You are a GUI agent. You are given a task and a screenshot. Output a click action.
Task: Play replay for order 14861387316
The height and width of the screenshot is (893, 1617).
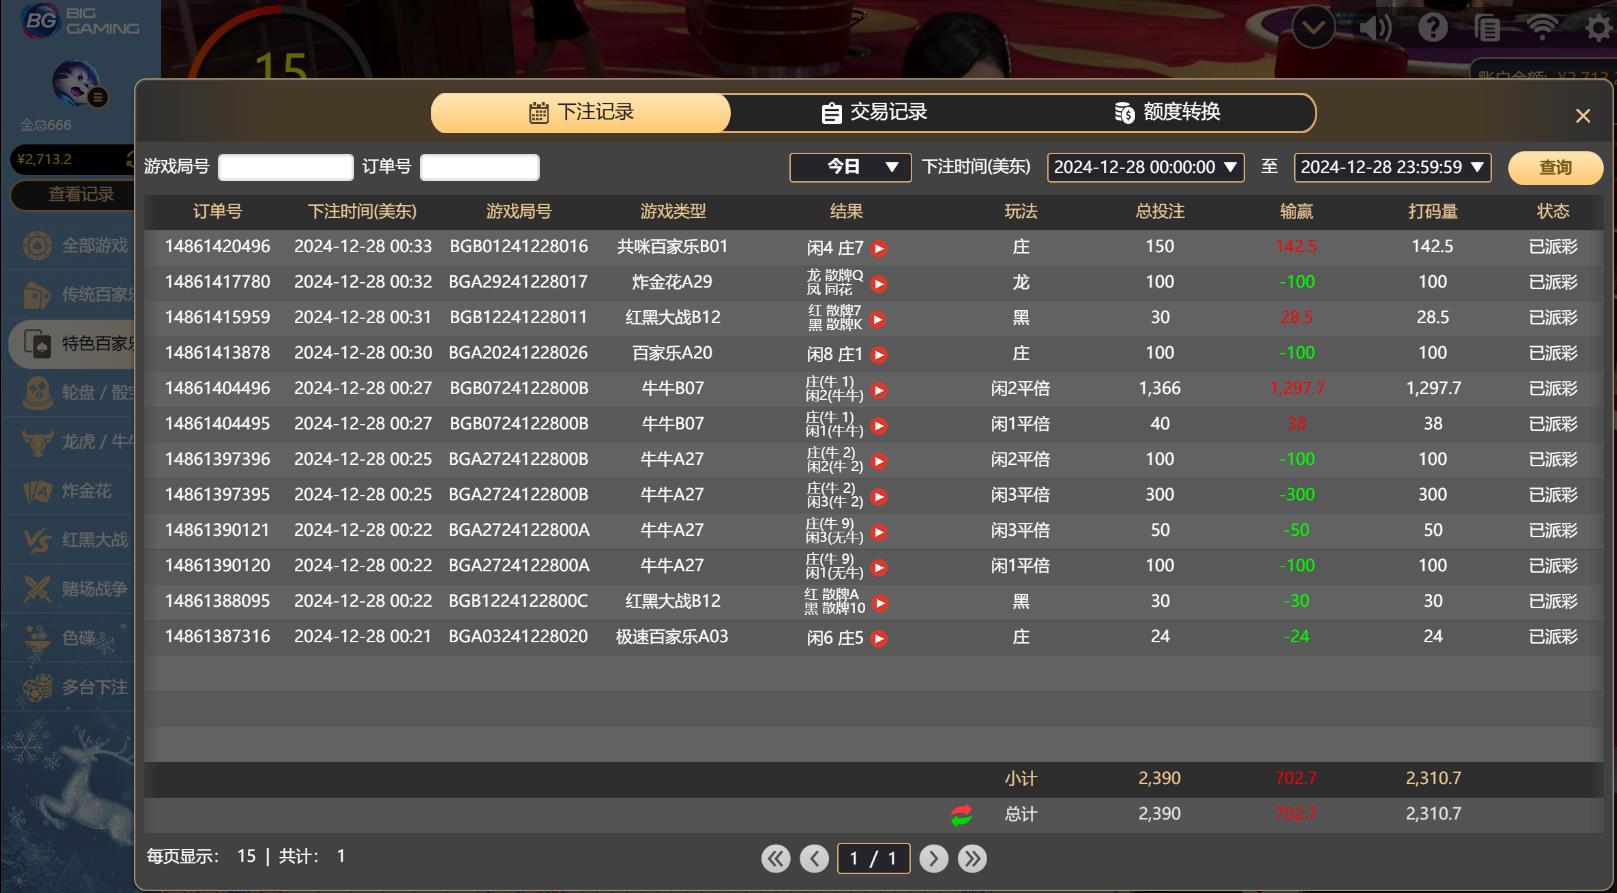click(879, 638)
